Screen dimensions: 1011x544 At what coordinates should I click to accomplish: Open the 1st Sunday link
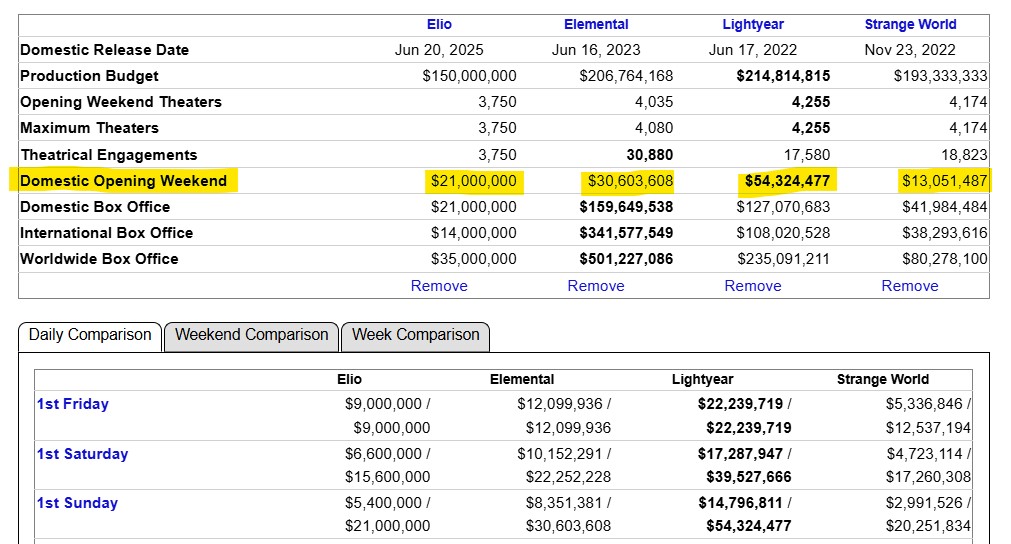[x=77, y=503]
